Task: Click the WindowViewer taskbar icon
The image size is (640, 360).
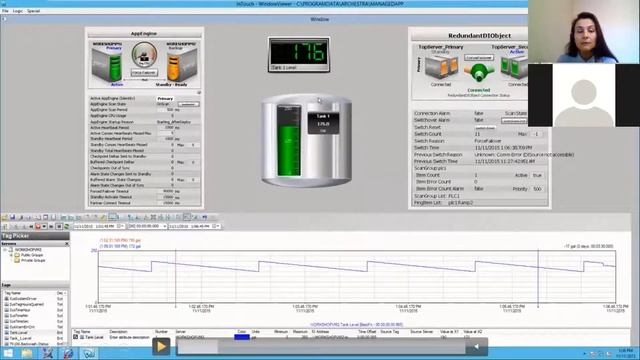Action: click(x=89, y=353)
